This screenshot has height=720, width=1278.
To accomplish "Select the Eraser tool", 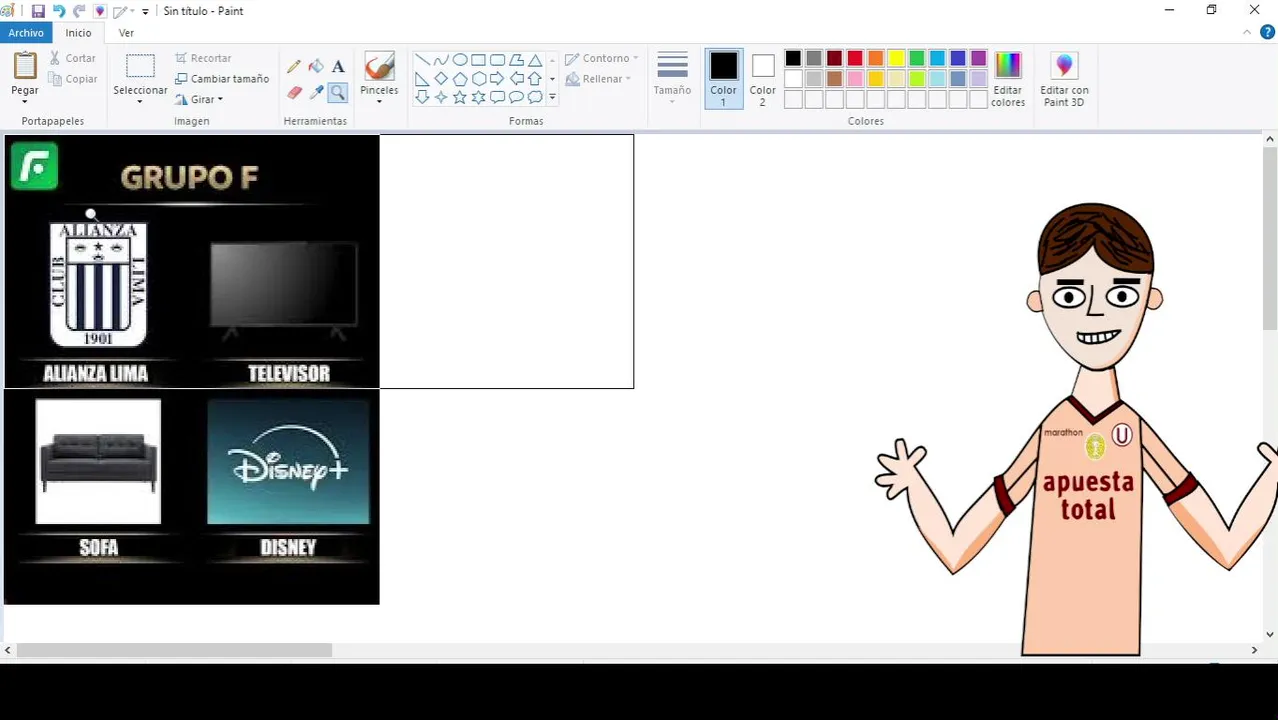I will pyautogui.click(x=294, y=92).
